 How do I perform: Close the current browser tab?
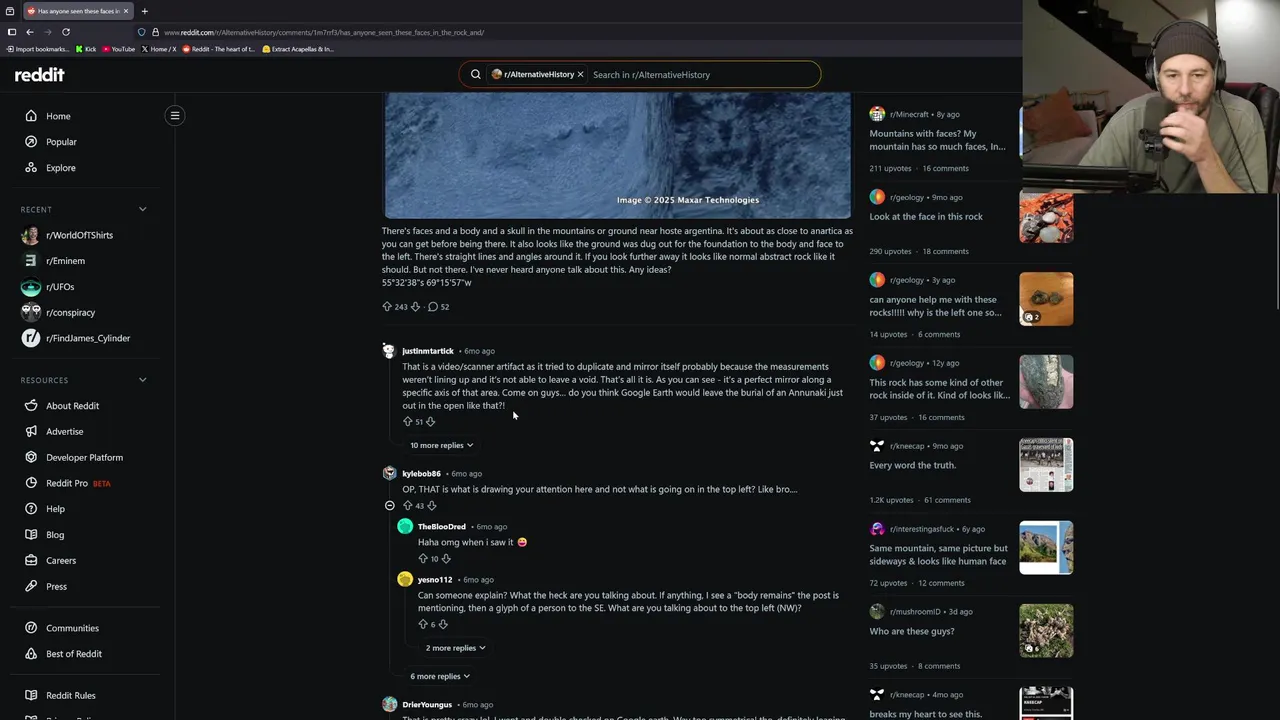[x=126, y=11]
